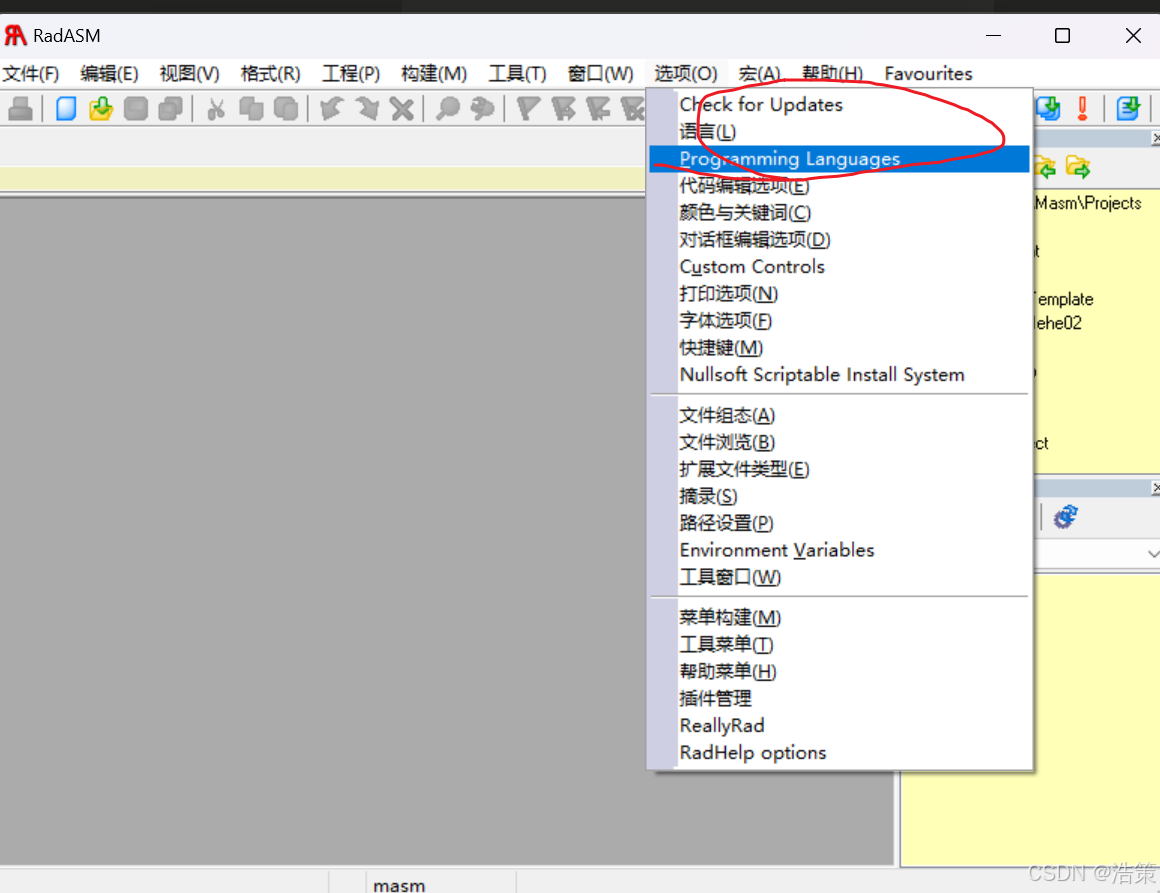Choose Check for Updates

click(x=839, y=104)
